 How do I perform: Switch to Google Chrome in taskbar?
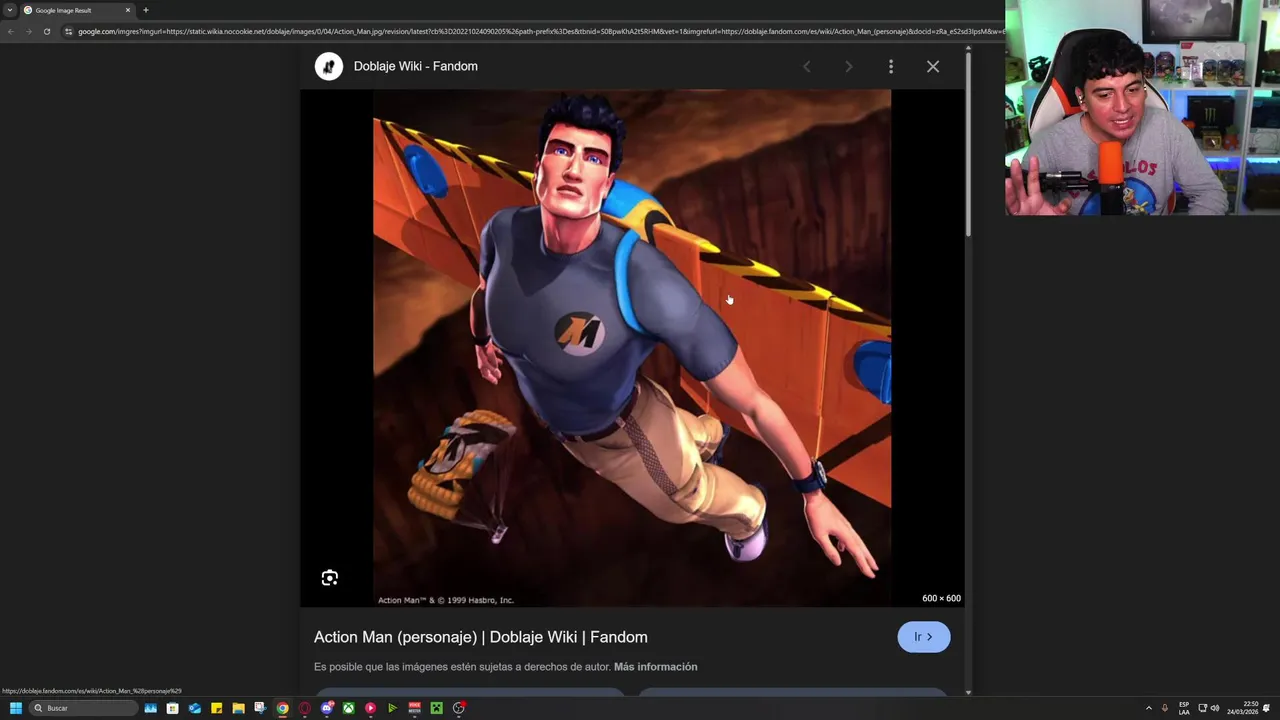tap(283, 708)
